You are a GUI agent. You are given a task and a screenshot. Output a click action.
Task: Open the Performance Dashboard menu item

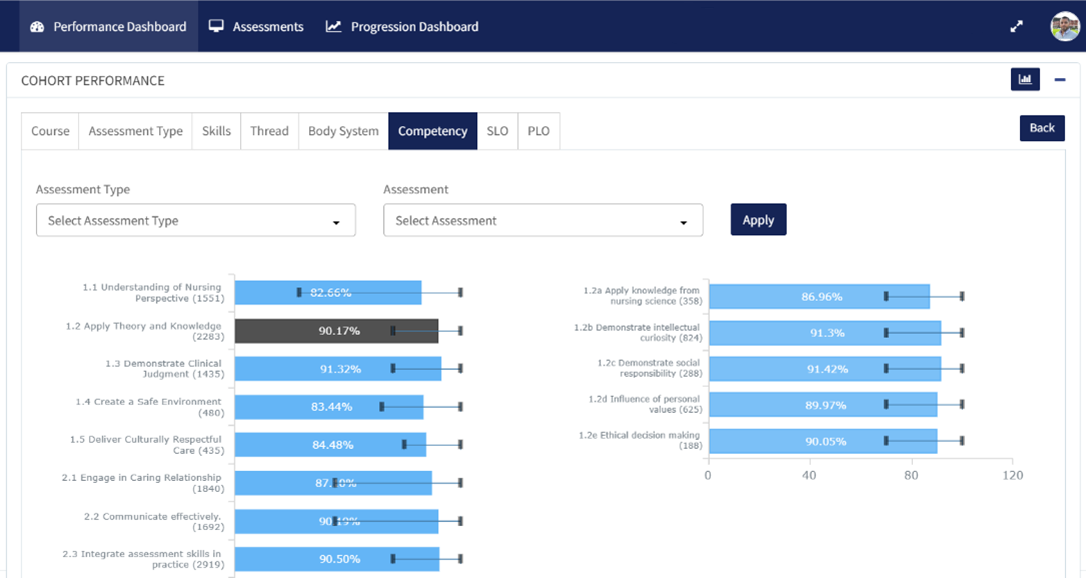108,27
